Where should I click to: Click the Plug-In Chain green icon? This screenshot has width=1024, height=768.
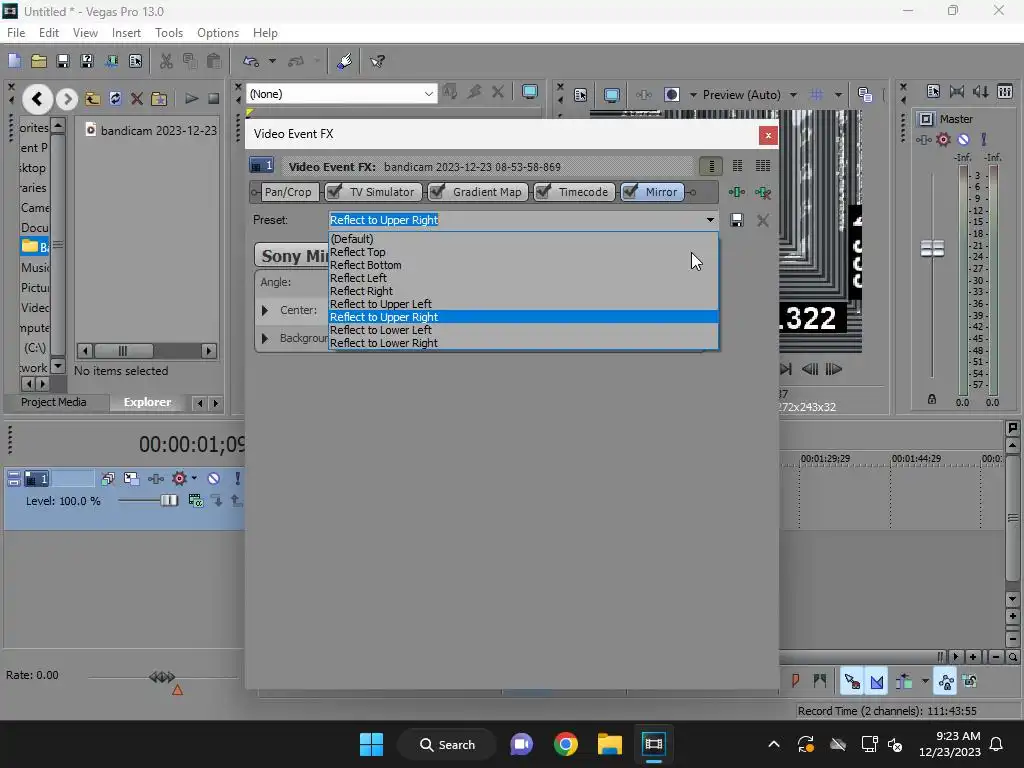[x=737, y=192]
